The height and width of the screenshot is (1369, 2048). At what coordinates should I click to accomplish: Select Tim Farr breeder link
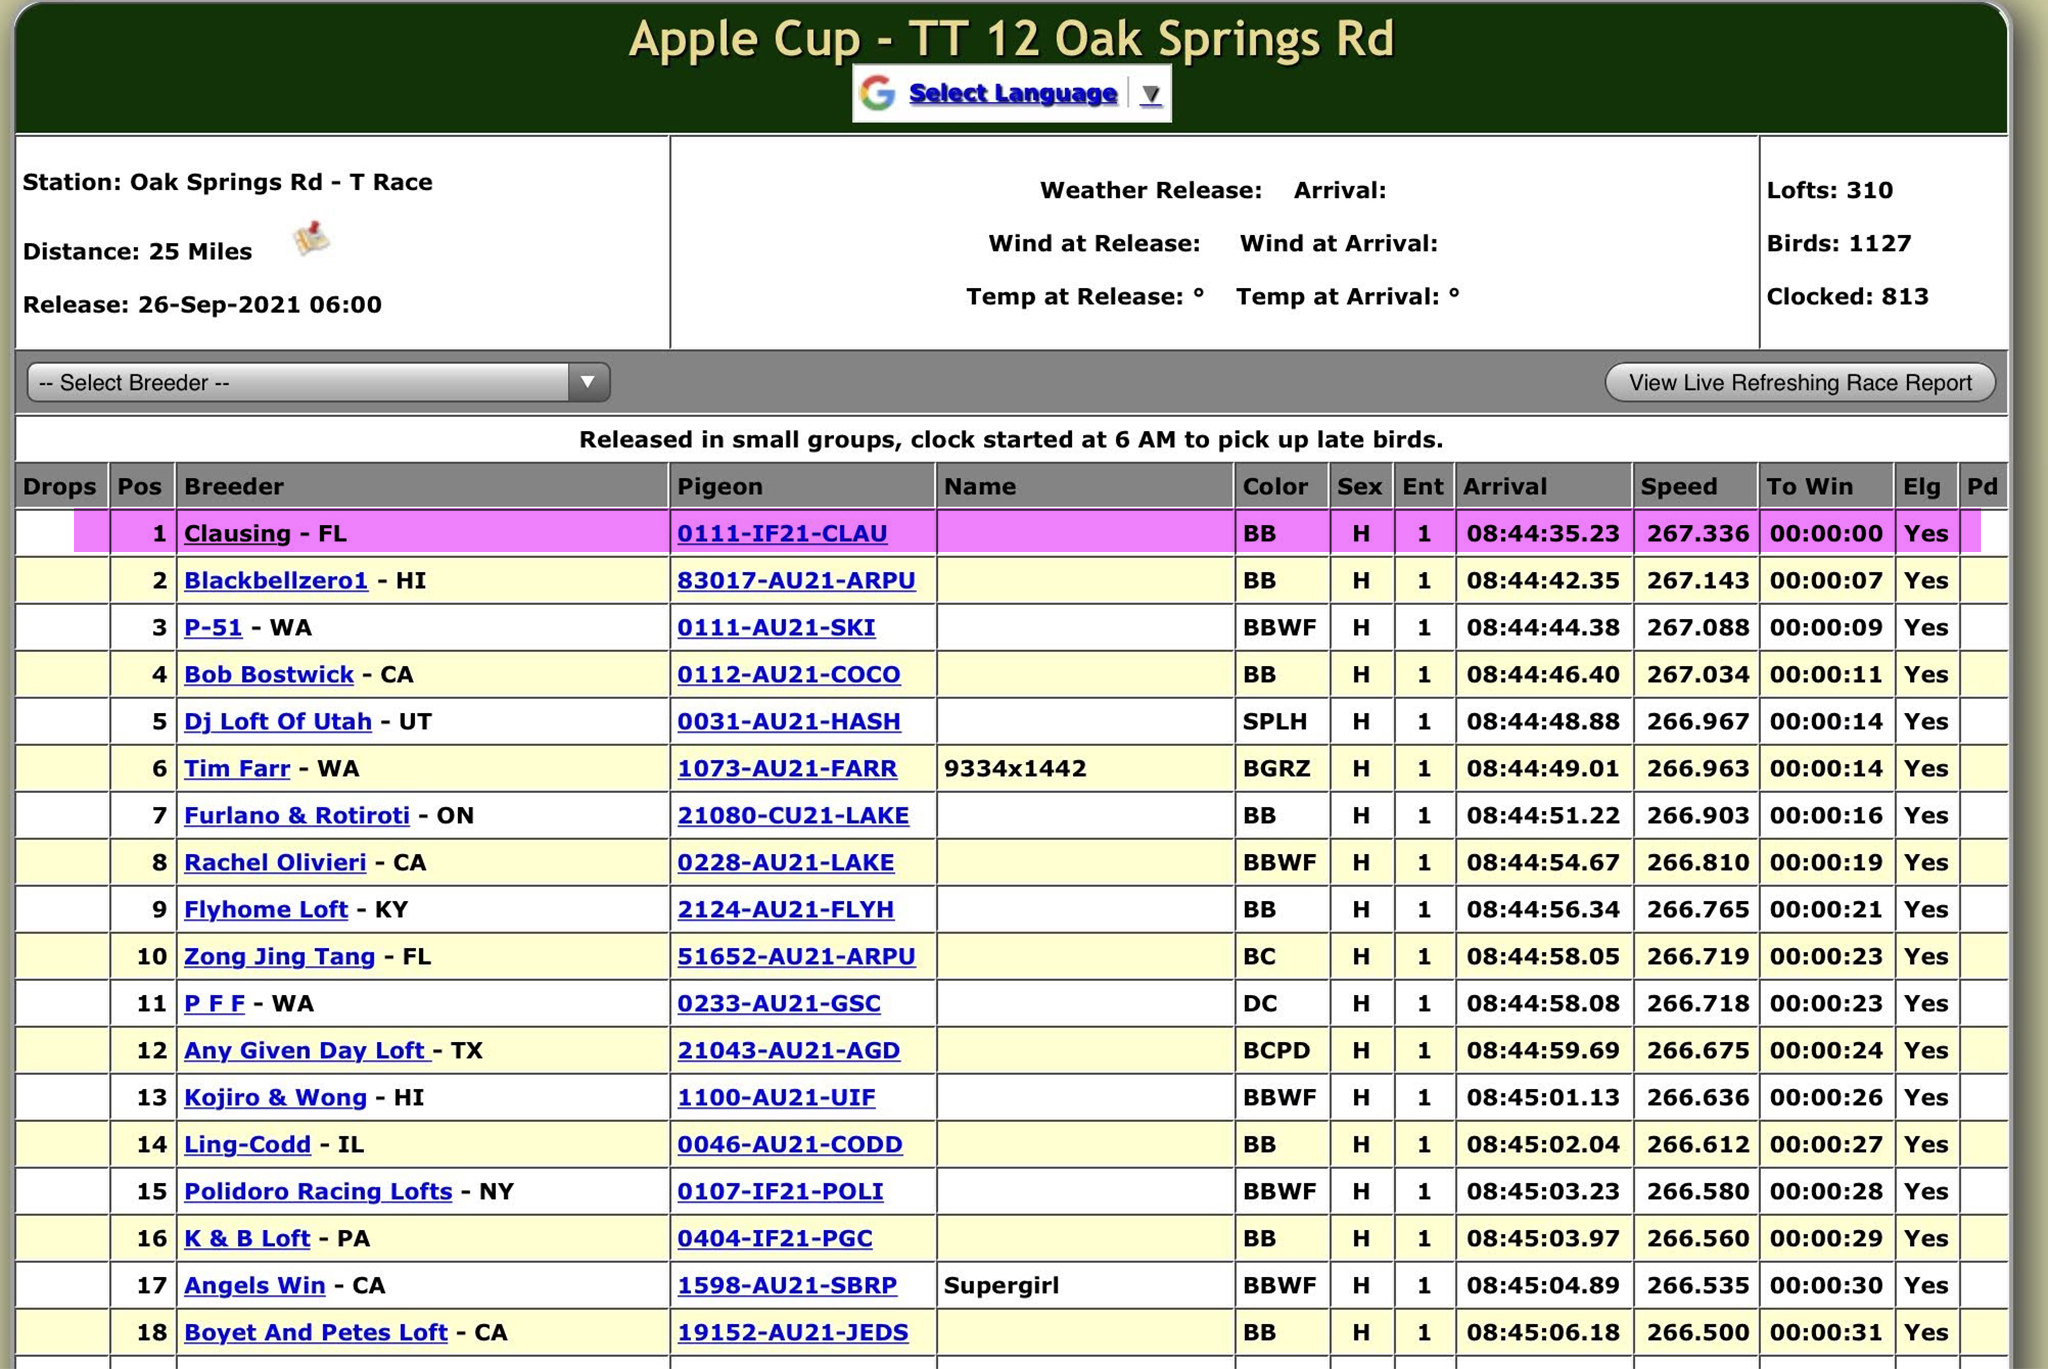[x=237, y=769]
